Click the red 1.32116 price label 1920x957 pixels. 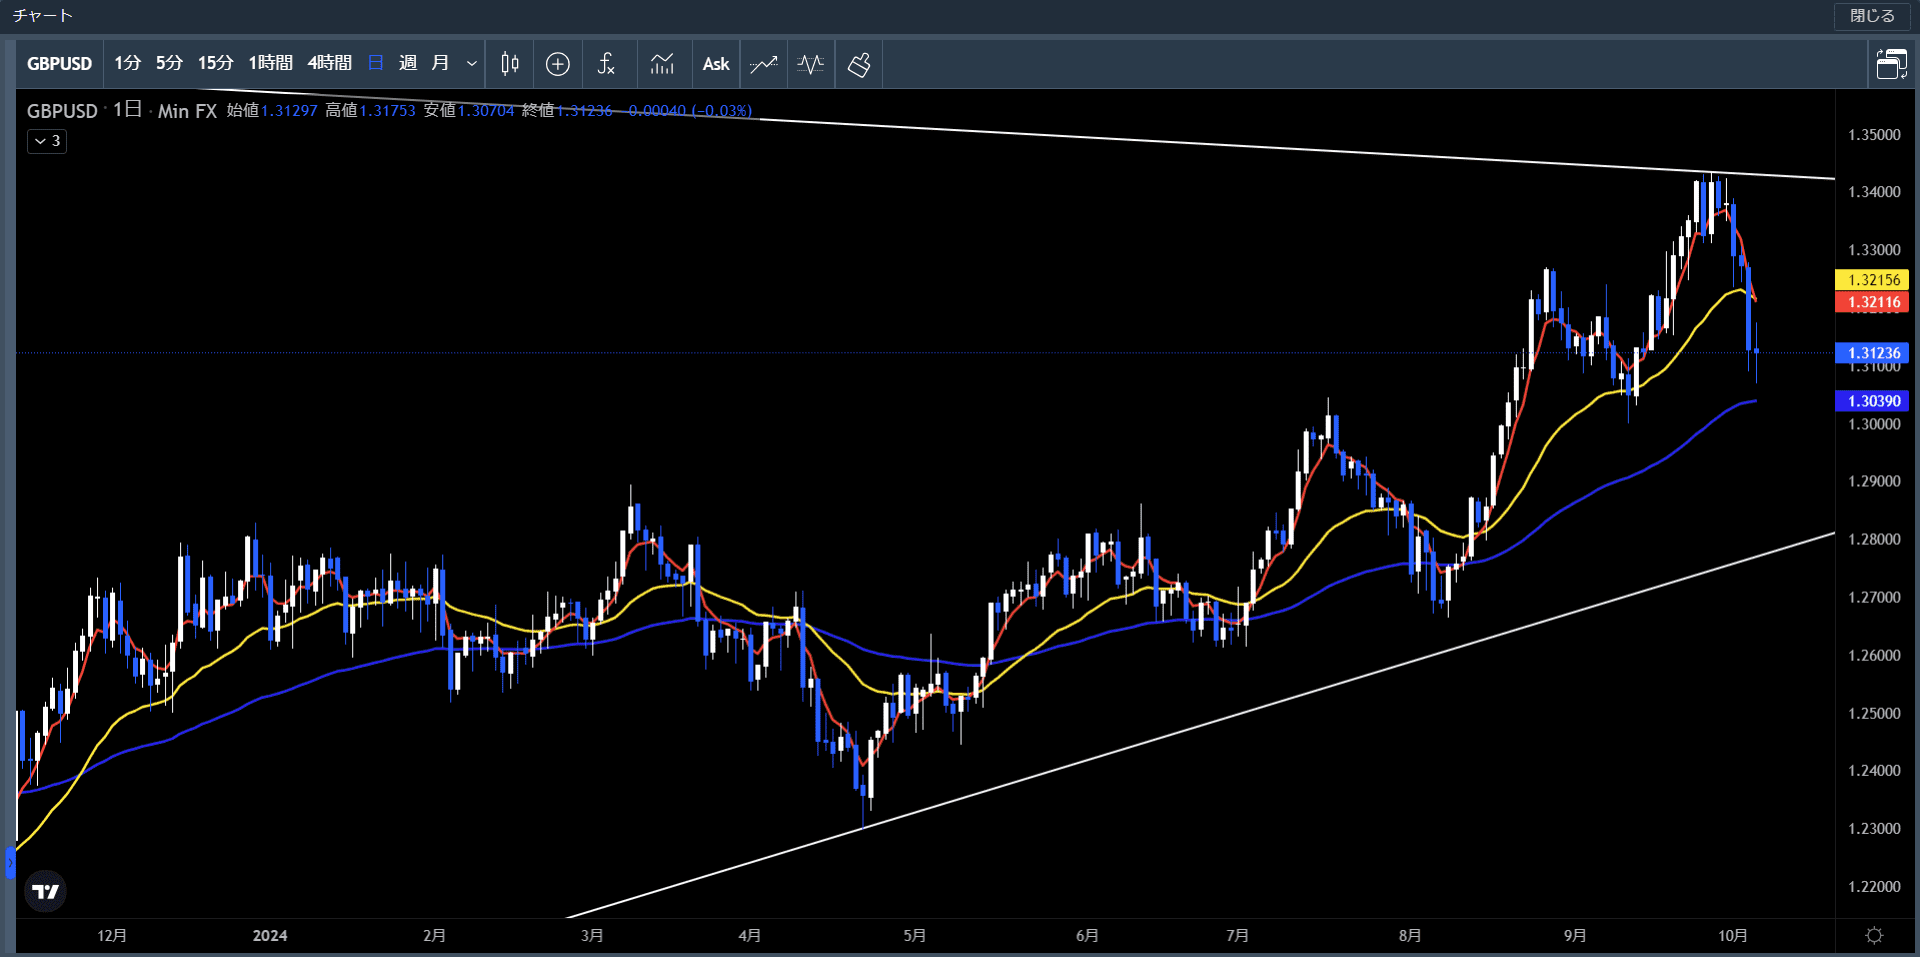tap(1873, 302)
